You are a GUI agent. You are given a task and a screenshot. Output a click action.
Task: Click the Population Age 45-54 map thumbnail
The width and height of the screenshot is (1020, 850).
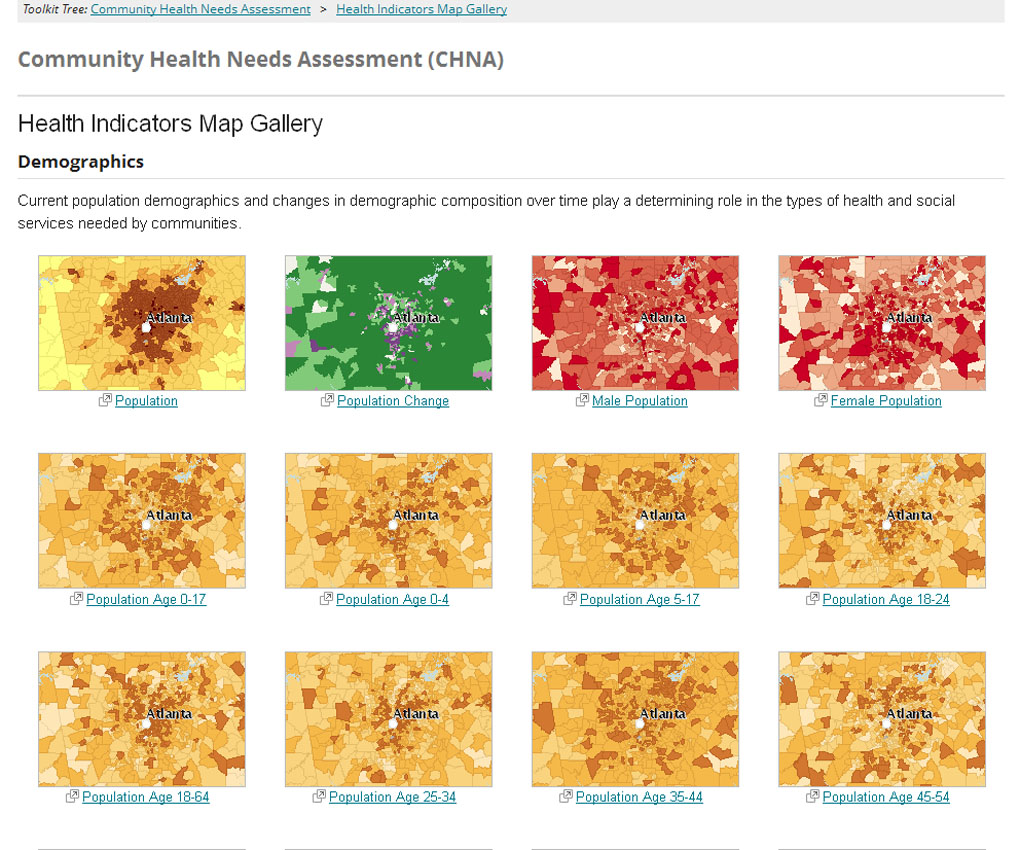coord(882,718)
